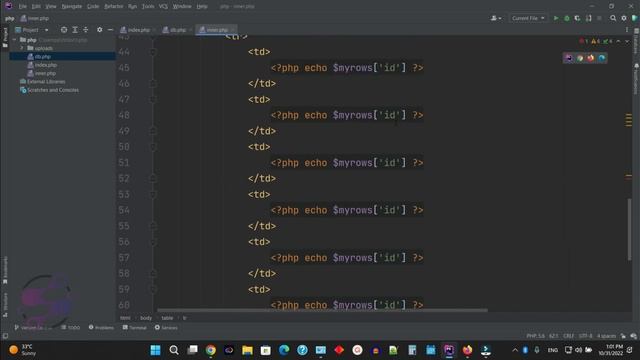Open File Explorer from the taskbar

click(247, 350)
